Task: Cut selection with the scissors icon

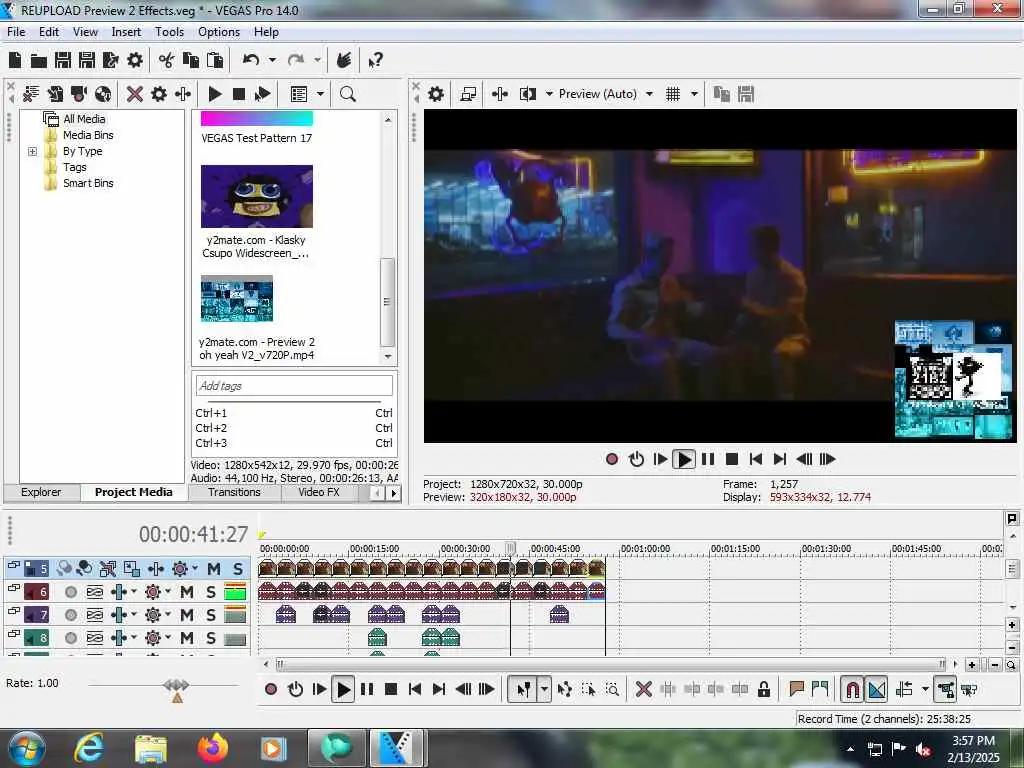Action: click(167, 61)
